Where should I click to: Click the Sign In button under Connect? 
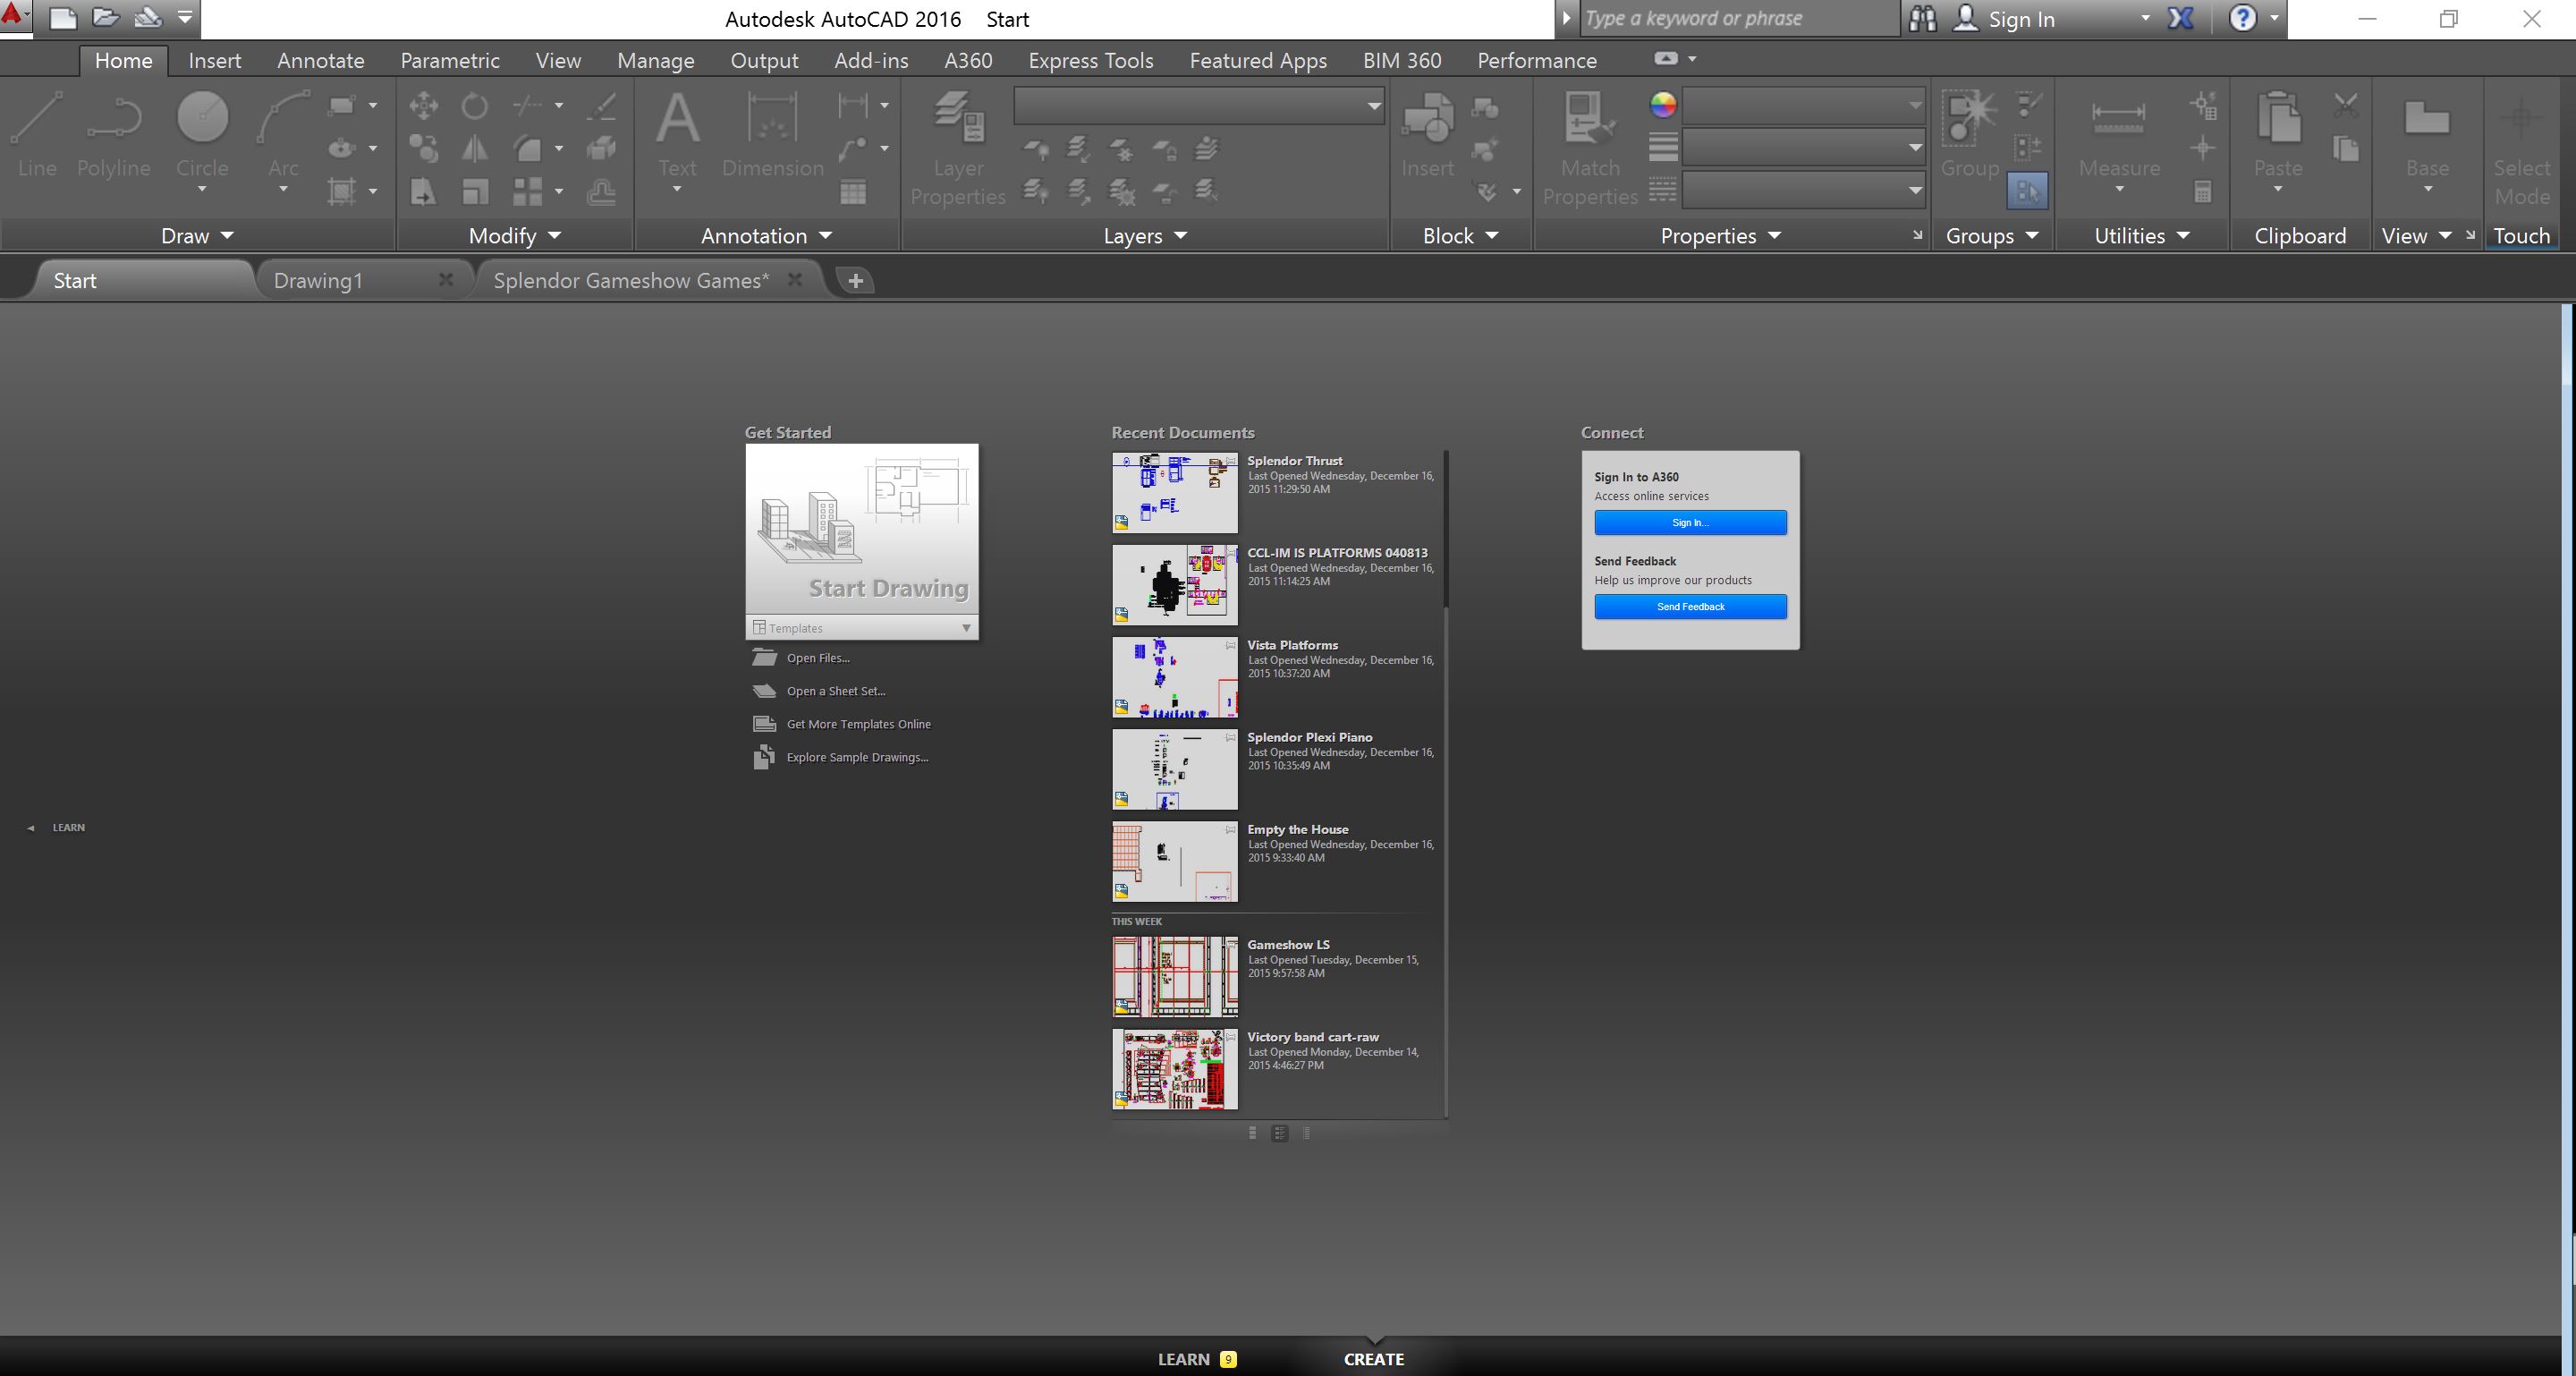click(1689, 522)
